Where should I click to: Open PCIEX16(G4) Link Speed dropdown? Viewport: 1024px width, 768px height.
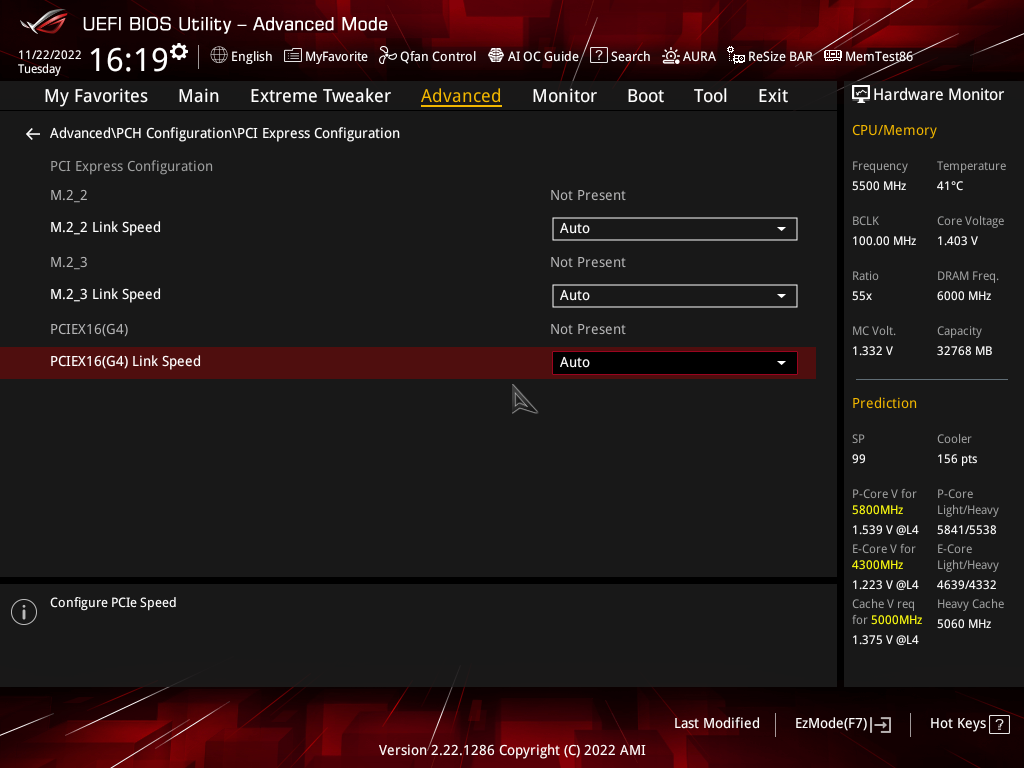[675, 362]
